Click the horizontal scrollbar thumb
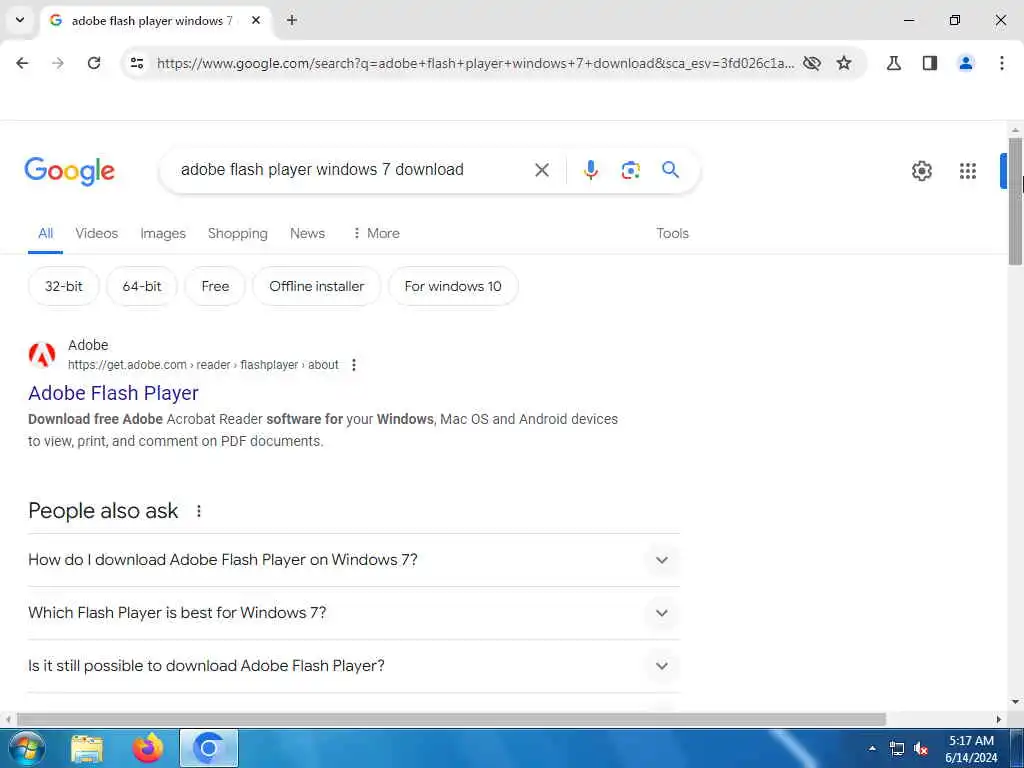 click(x=451, y=719)
